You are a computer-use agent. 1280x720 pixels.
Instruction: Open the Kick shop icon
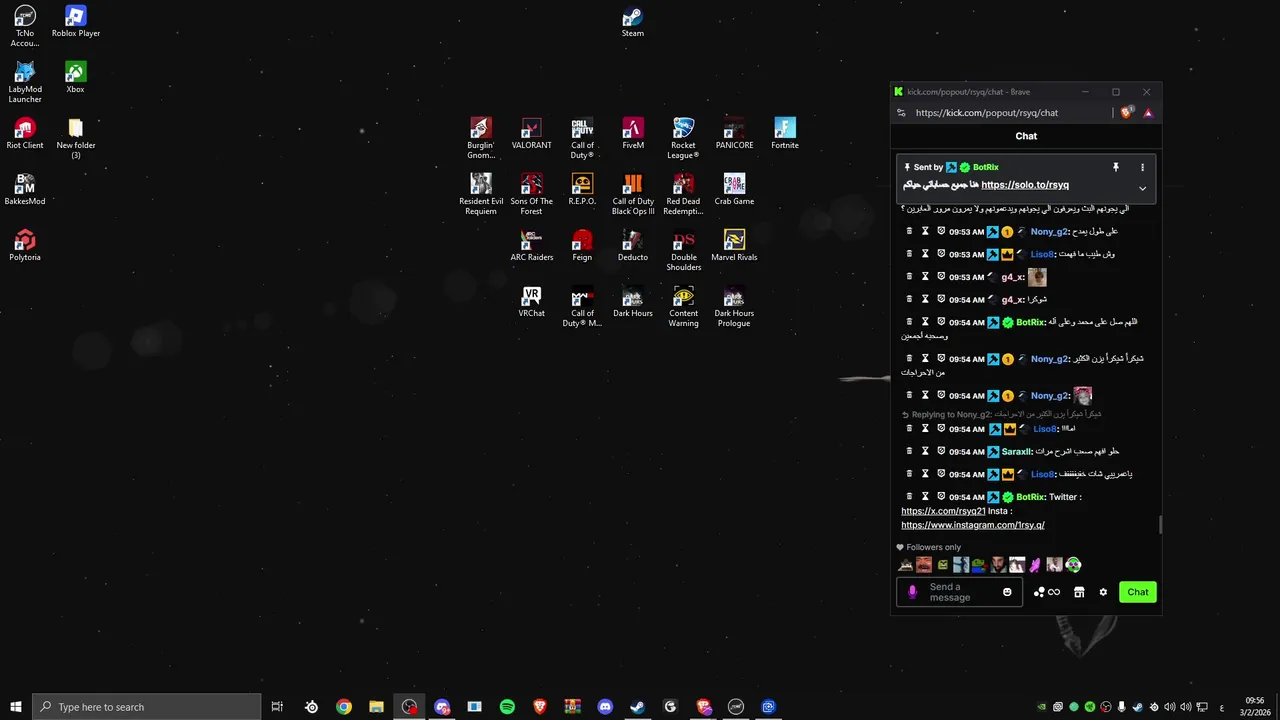1079,592
